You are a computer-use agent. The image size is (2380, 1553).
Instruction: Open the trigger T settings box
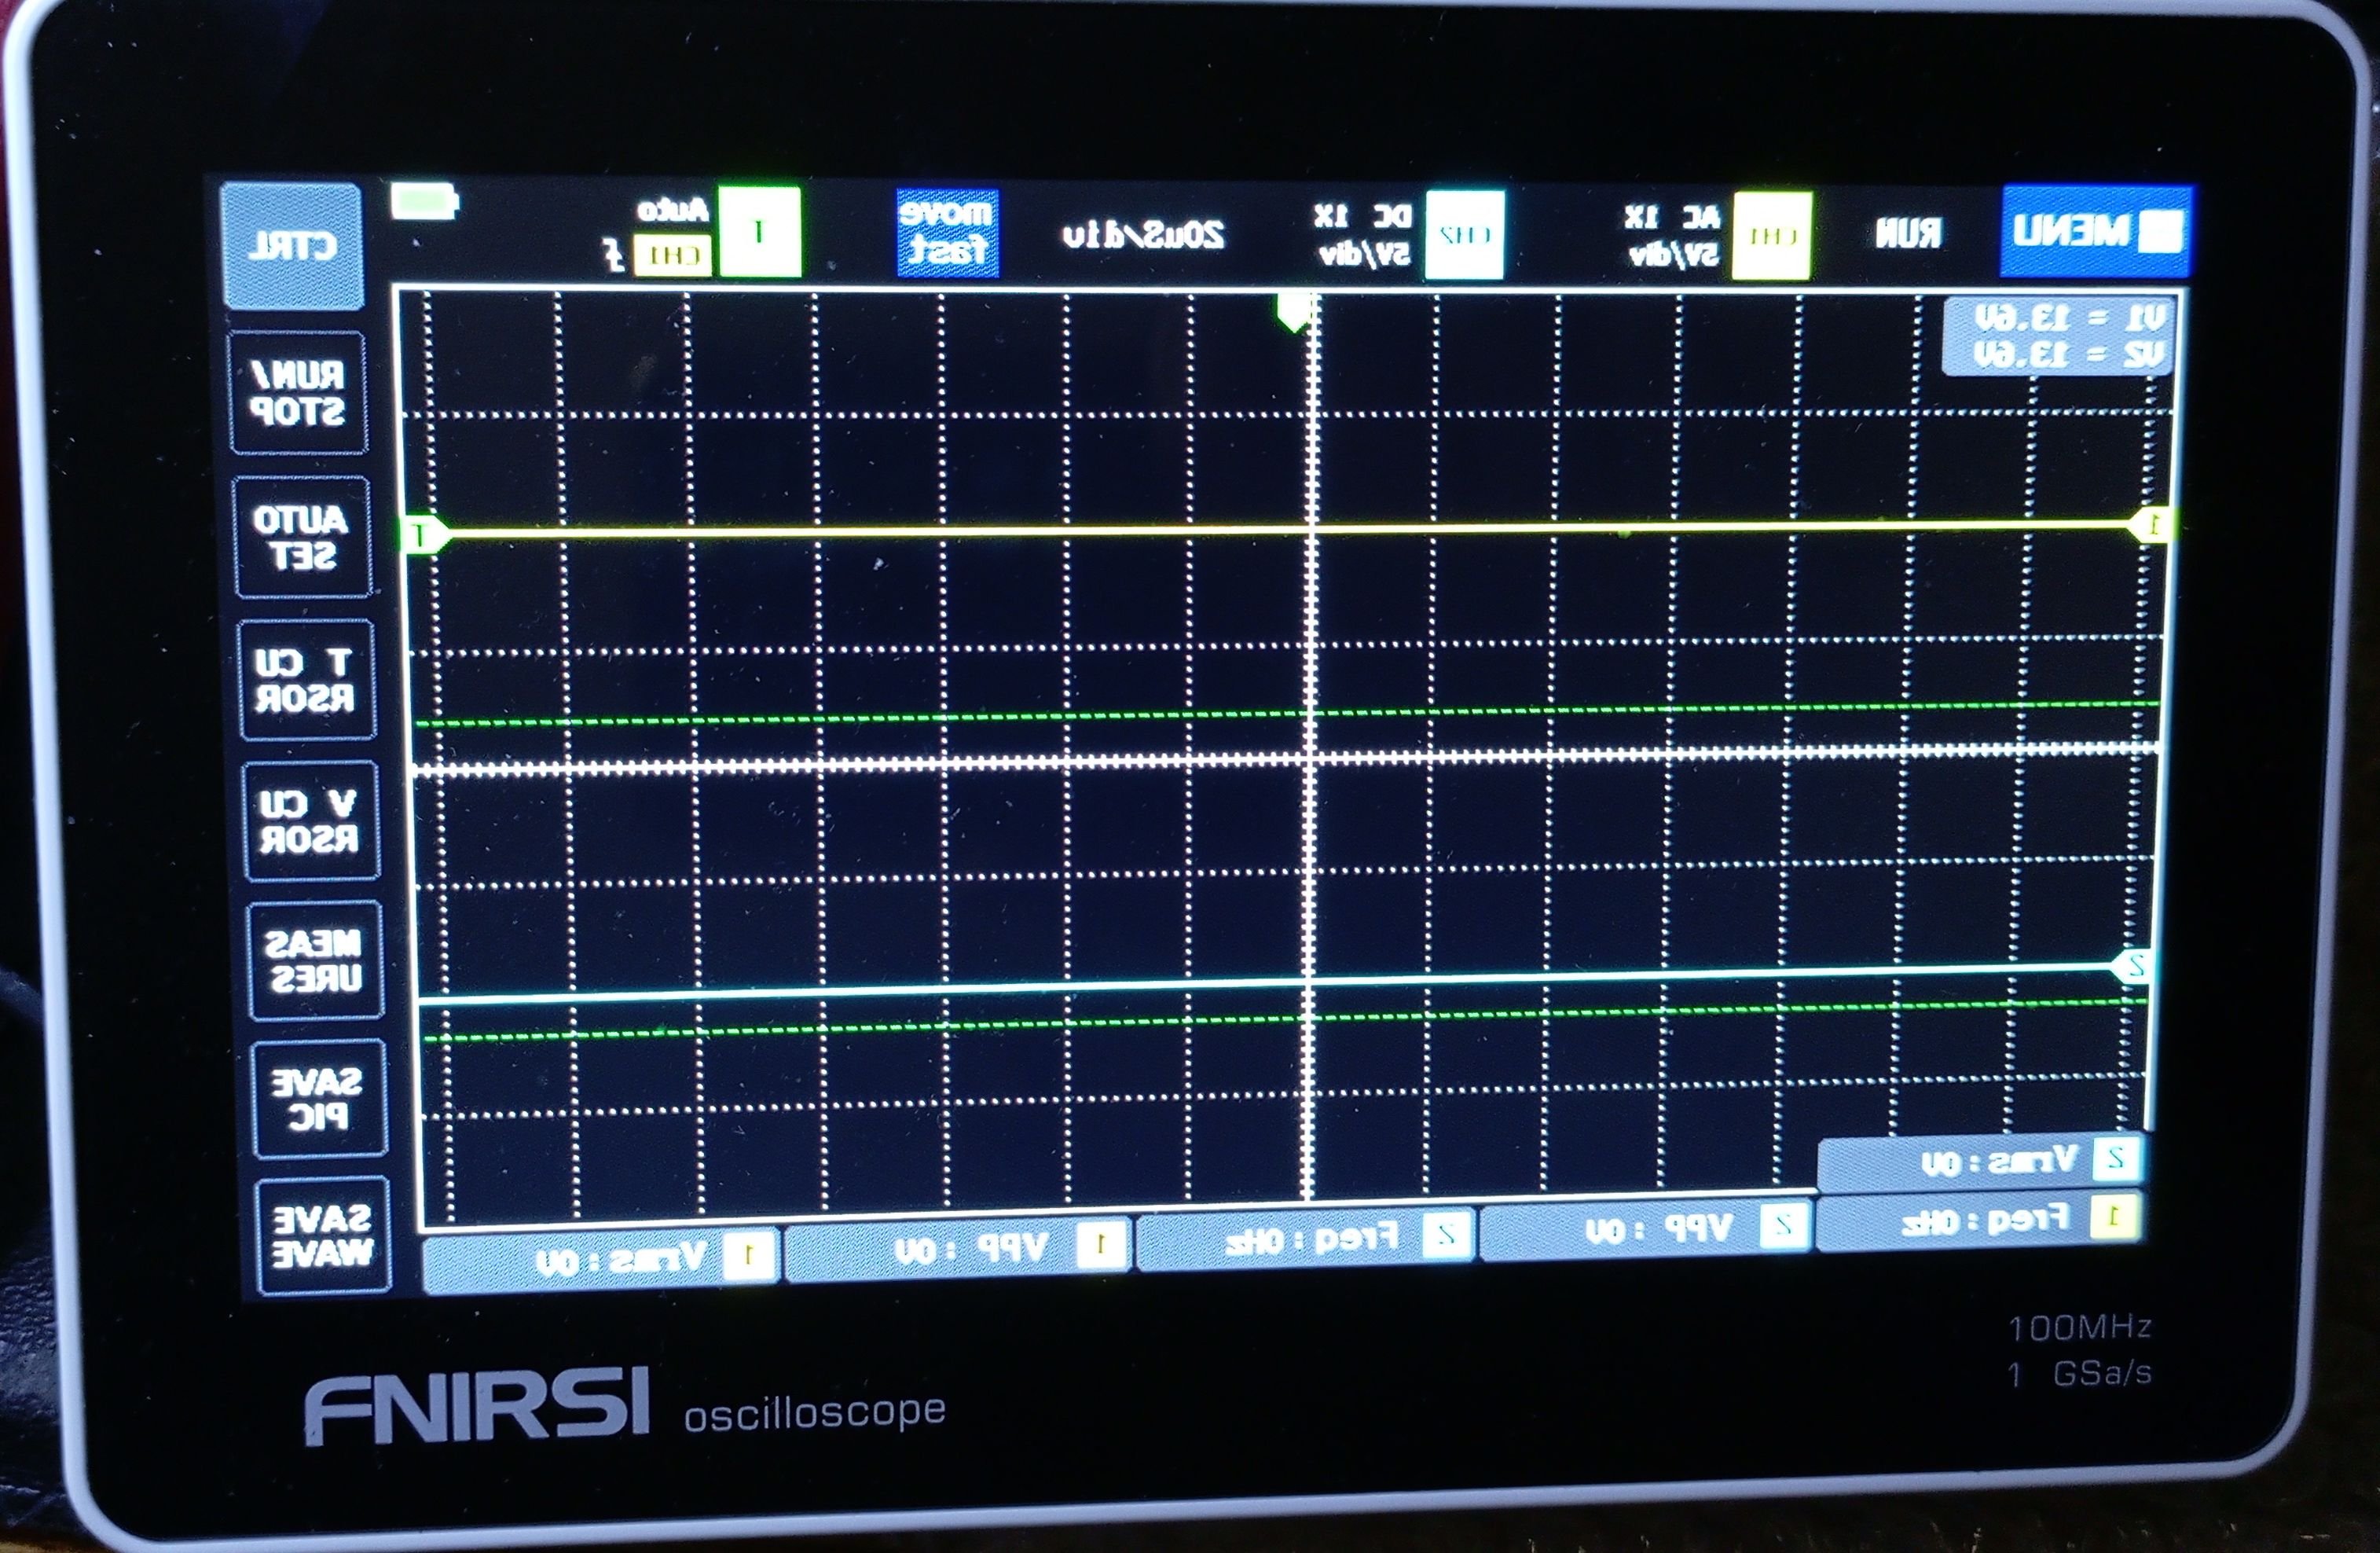pyautogui.click(x=759, y=232)
